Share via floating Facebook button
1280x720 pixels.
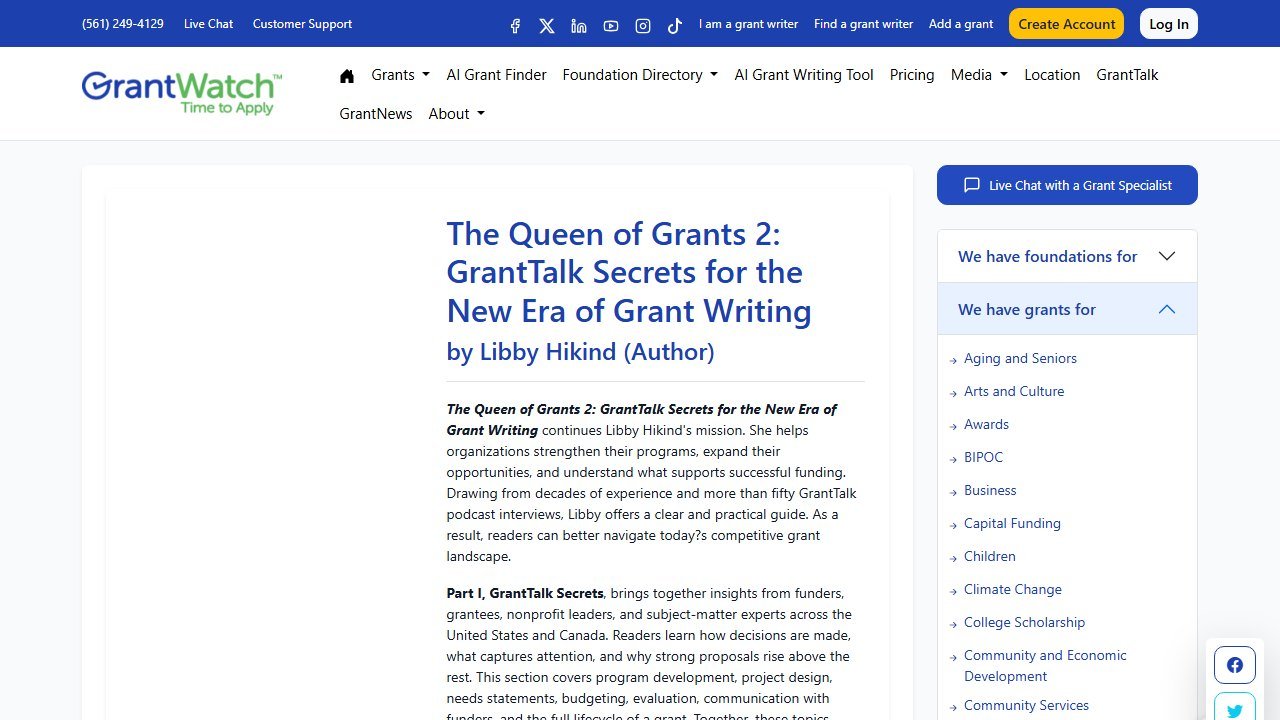tap(1234, 665)
